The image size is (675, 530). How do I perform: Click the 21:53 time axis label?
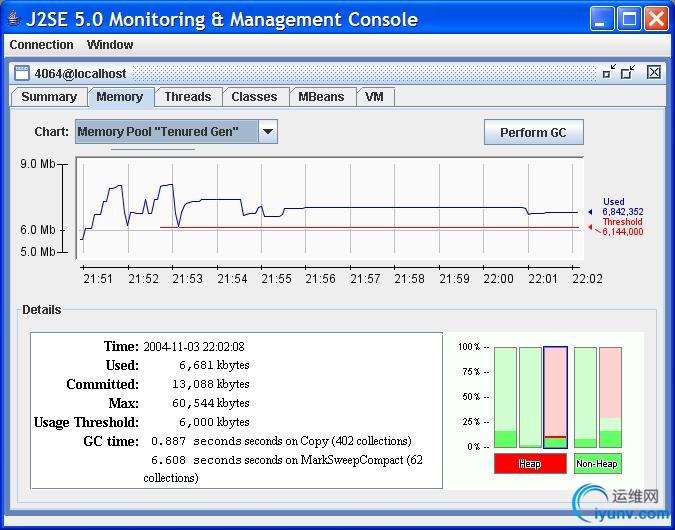pos(187,279)
